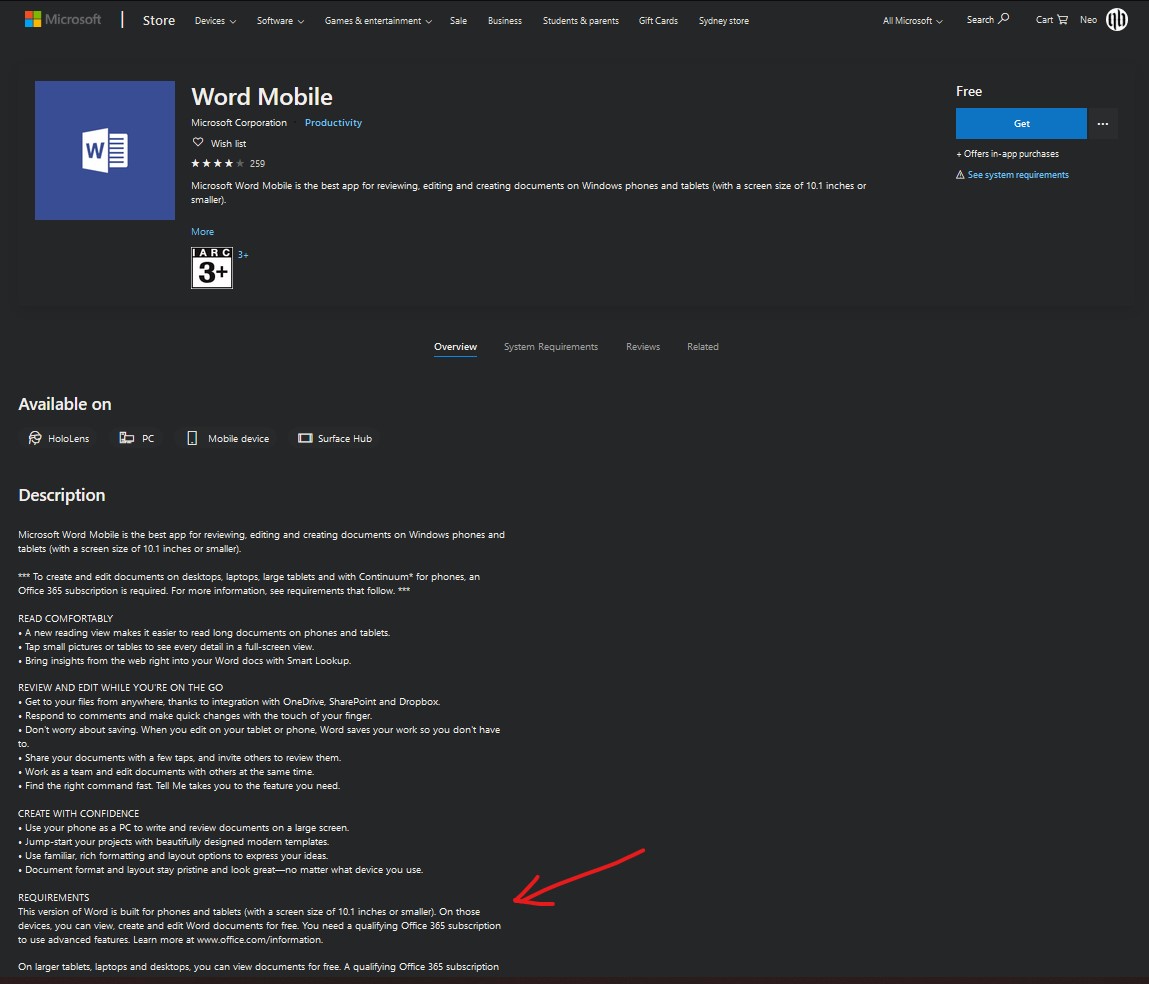
Task: Click the Mobile device icon
Action: (192, 438)
